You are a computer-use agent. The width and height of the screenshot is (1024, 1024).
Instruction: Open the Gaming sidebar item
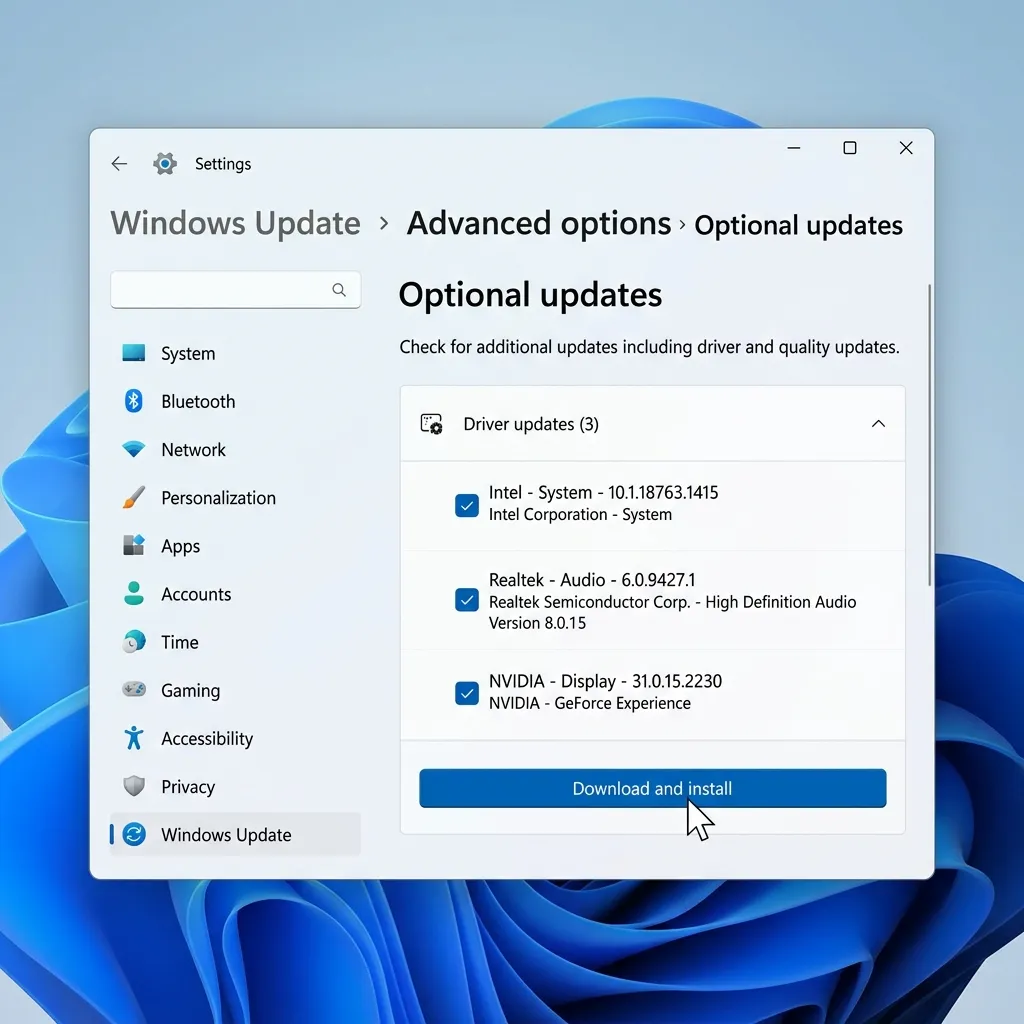(x=235, y=690)
